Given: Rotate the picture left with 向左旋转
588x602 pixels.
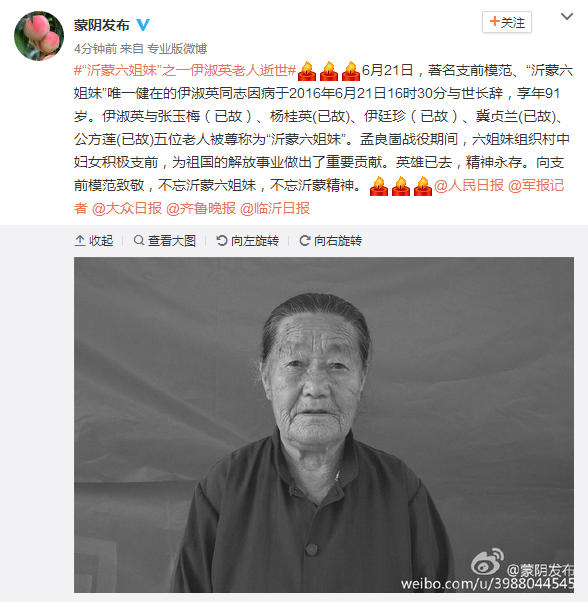Looking at the screenshot, I should click(x=248, y=241).
